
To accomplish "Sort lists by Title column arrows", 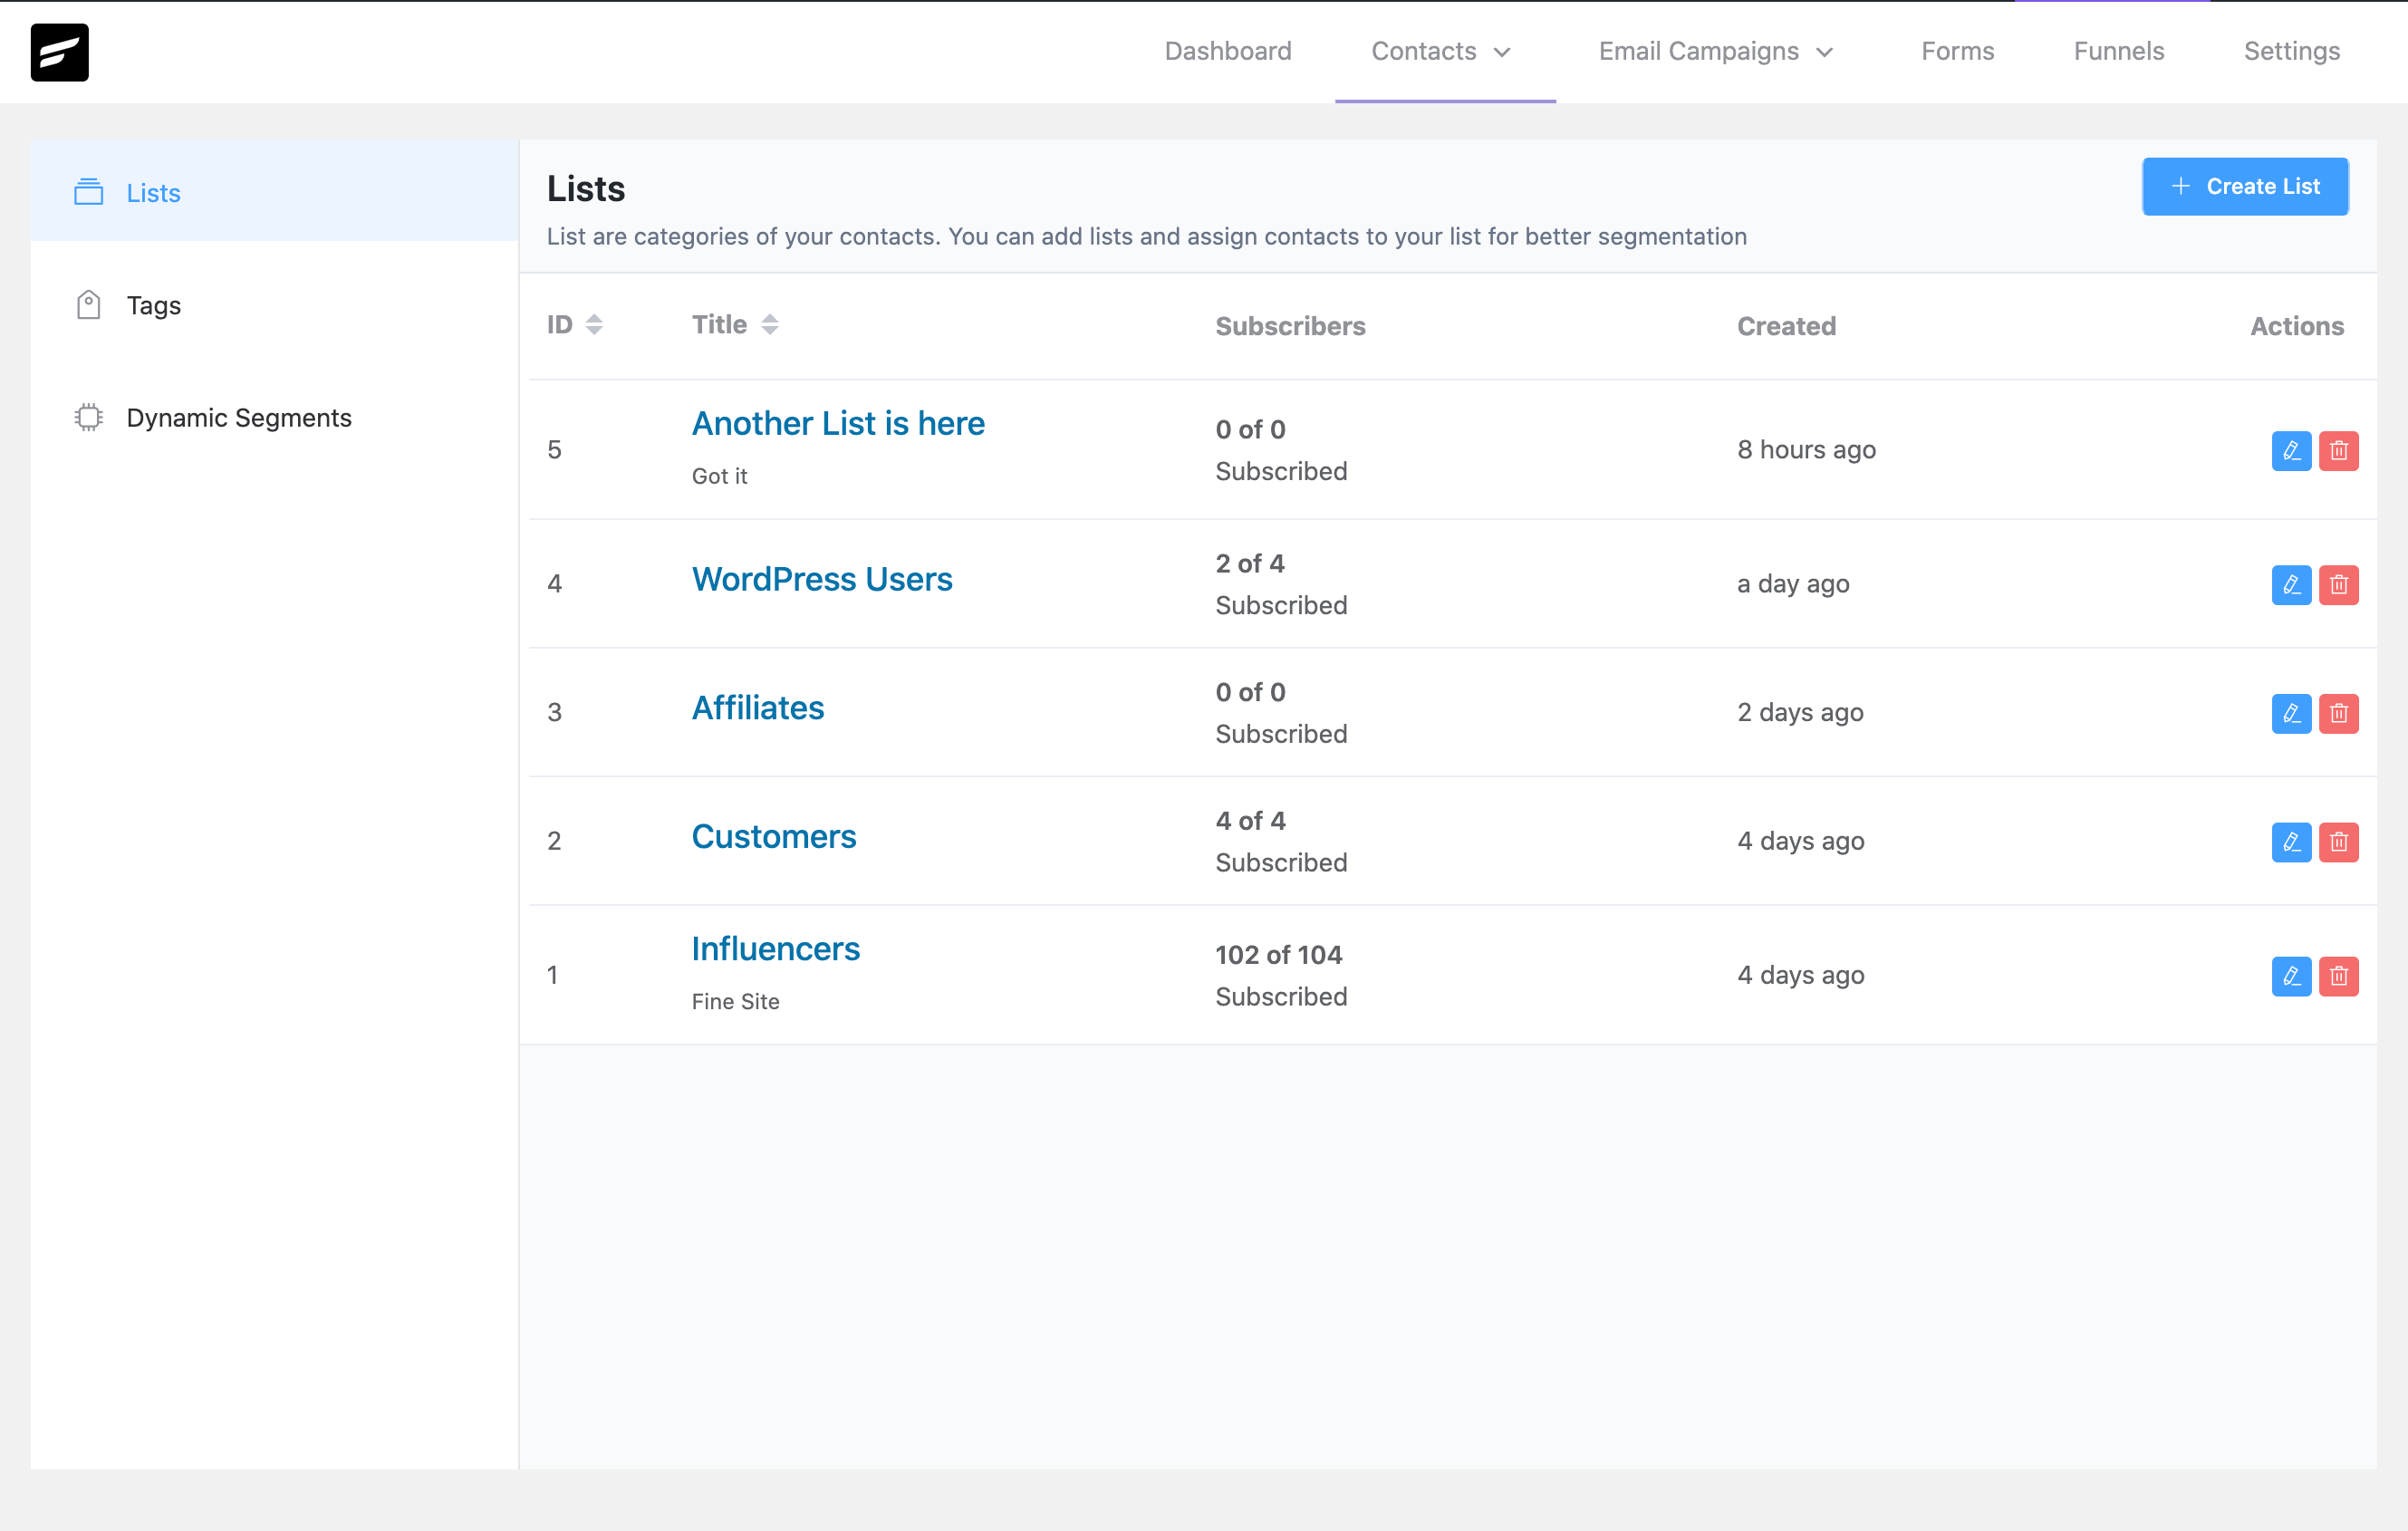I will pyautogui.click(x=769, y=324).
